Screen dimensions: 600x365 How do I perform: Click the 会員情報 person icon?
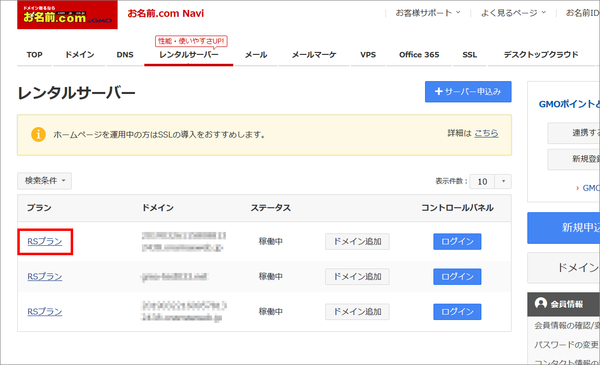541,303
